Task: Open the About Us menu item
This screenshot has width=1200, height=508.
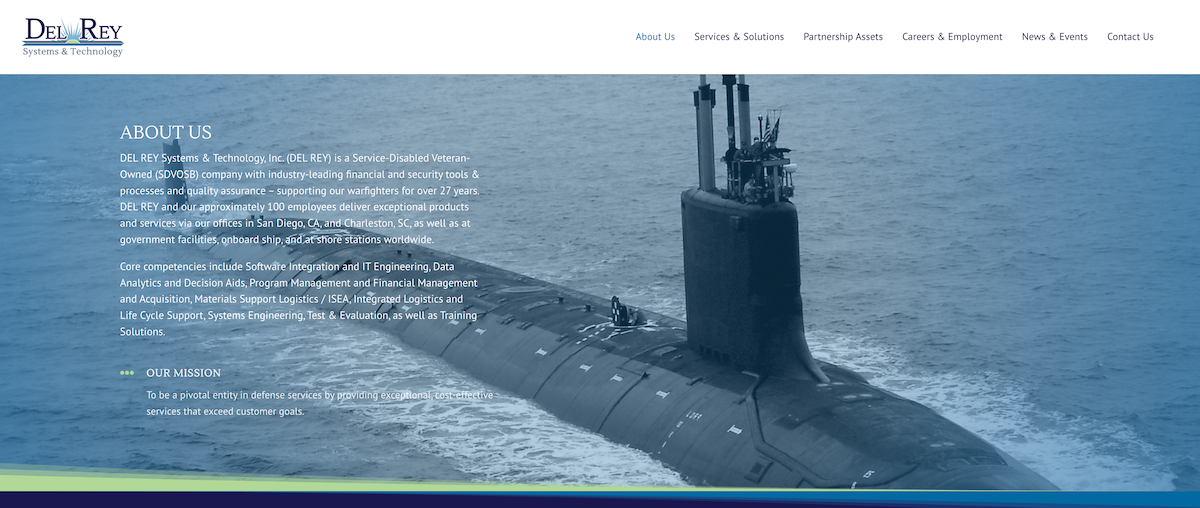Action: click(655, 37)
